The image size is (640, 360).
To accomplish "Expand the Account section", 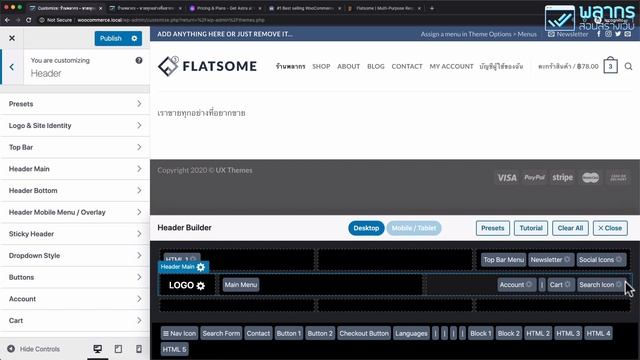I will 75,299.
